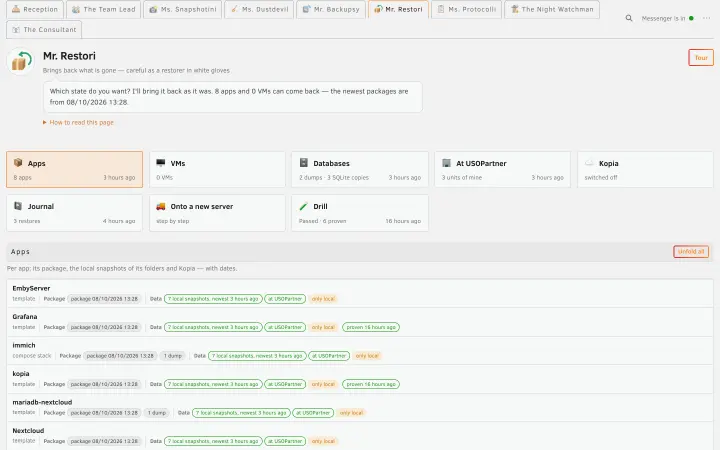Click immich '1 dump' badge
This screenshot has height=450, width=720.
tap(173, 356)
